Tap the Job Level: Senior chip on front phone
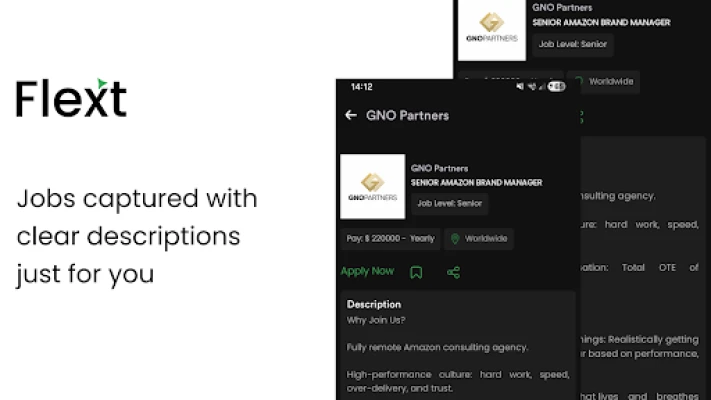The height and width of the screenshot is (400, 711). 449,203
